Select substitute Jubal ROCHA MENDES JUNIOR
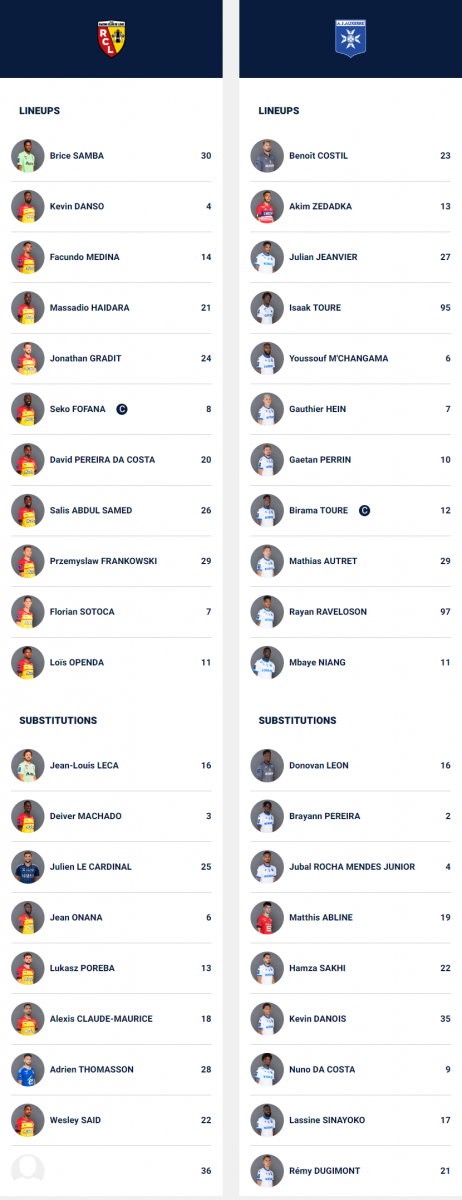This screenshot has width=462, height=1200. pyautogui.click(x=352, y=867)
